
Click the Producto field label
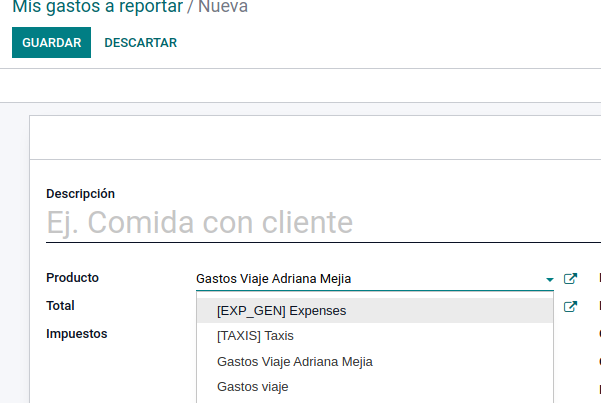pyautogui.click(x=72, y=278)
